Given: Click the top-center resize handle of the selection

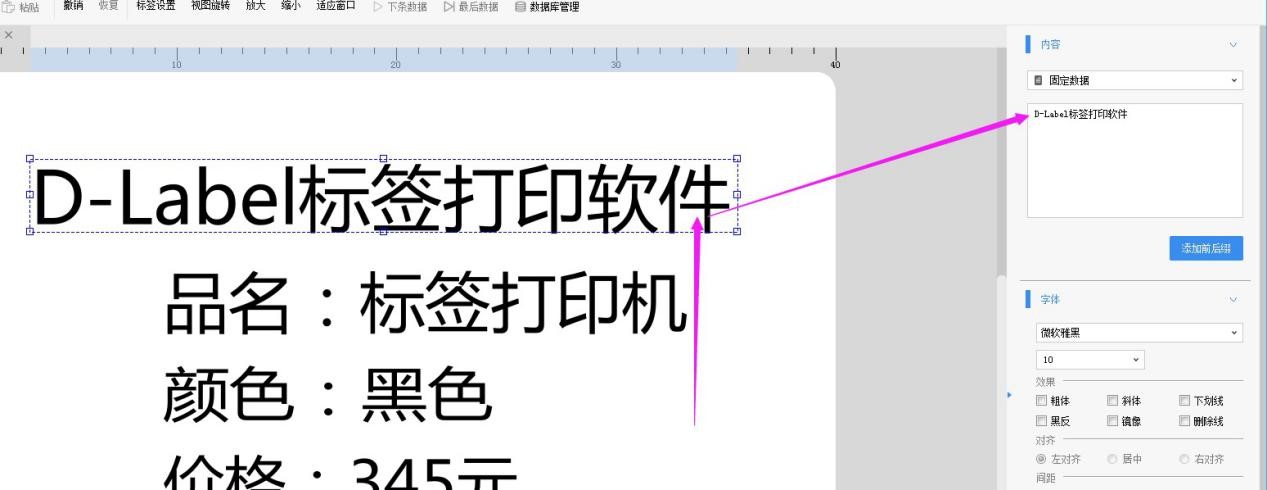Looking at the screenshot, I should click(383, 158).
